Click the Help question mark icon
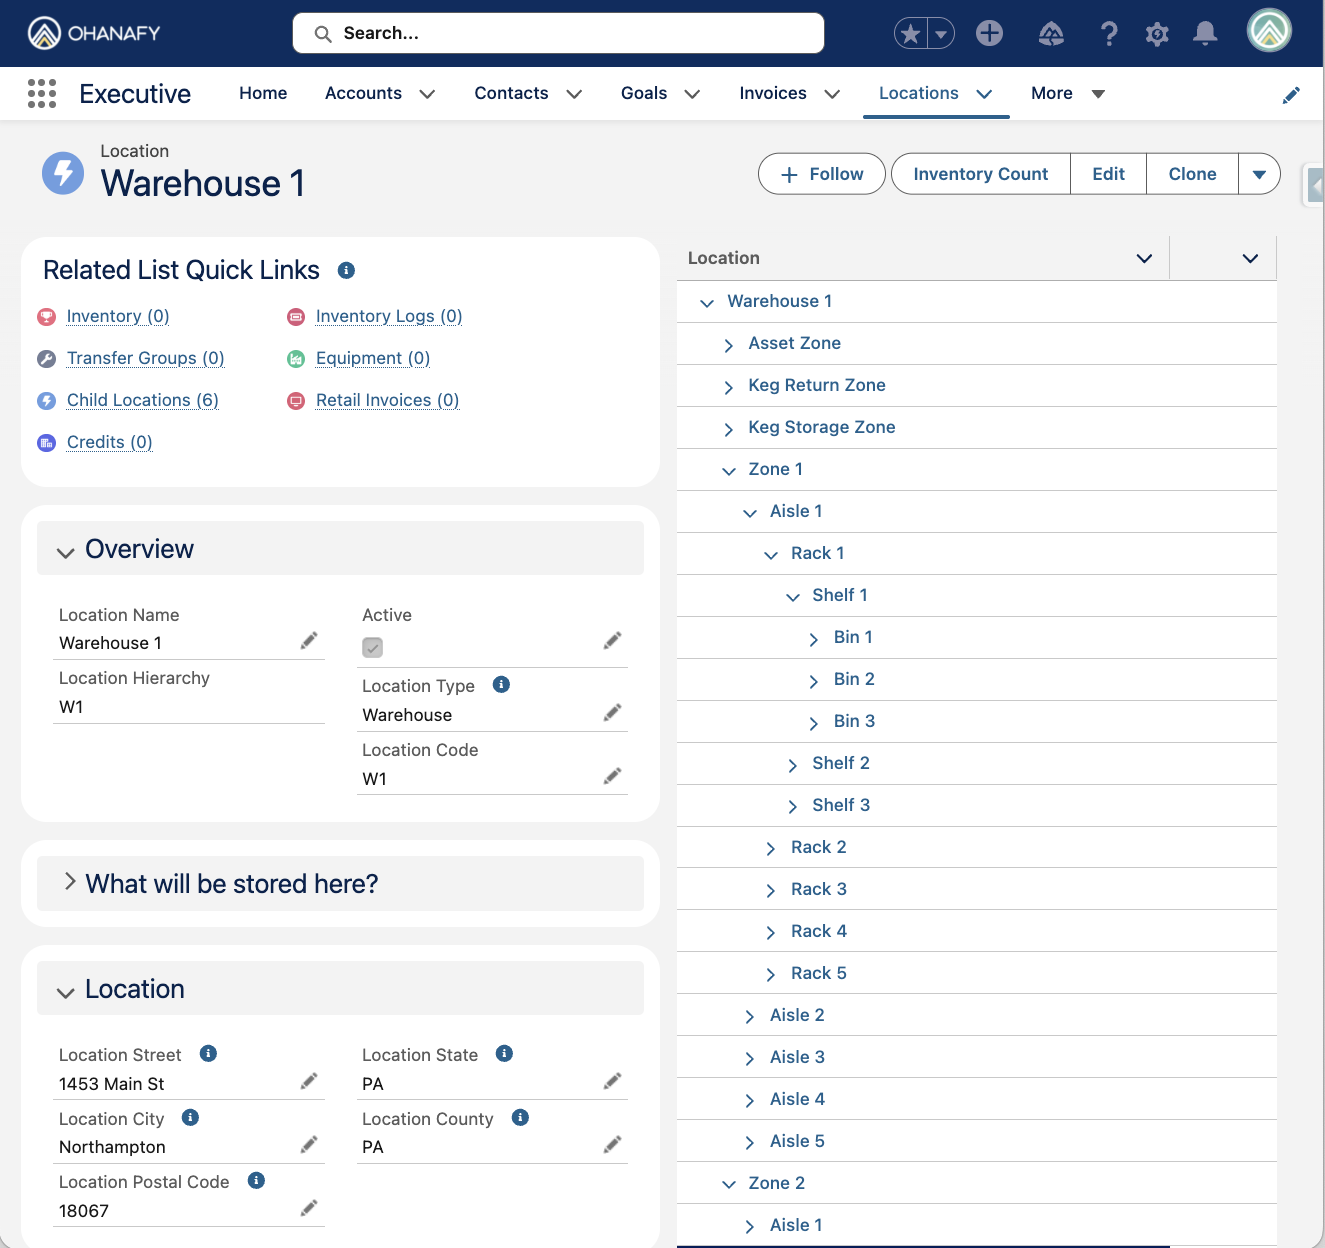 [x=1109, y=33]
